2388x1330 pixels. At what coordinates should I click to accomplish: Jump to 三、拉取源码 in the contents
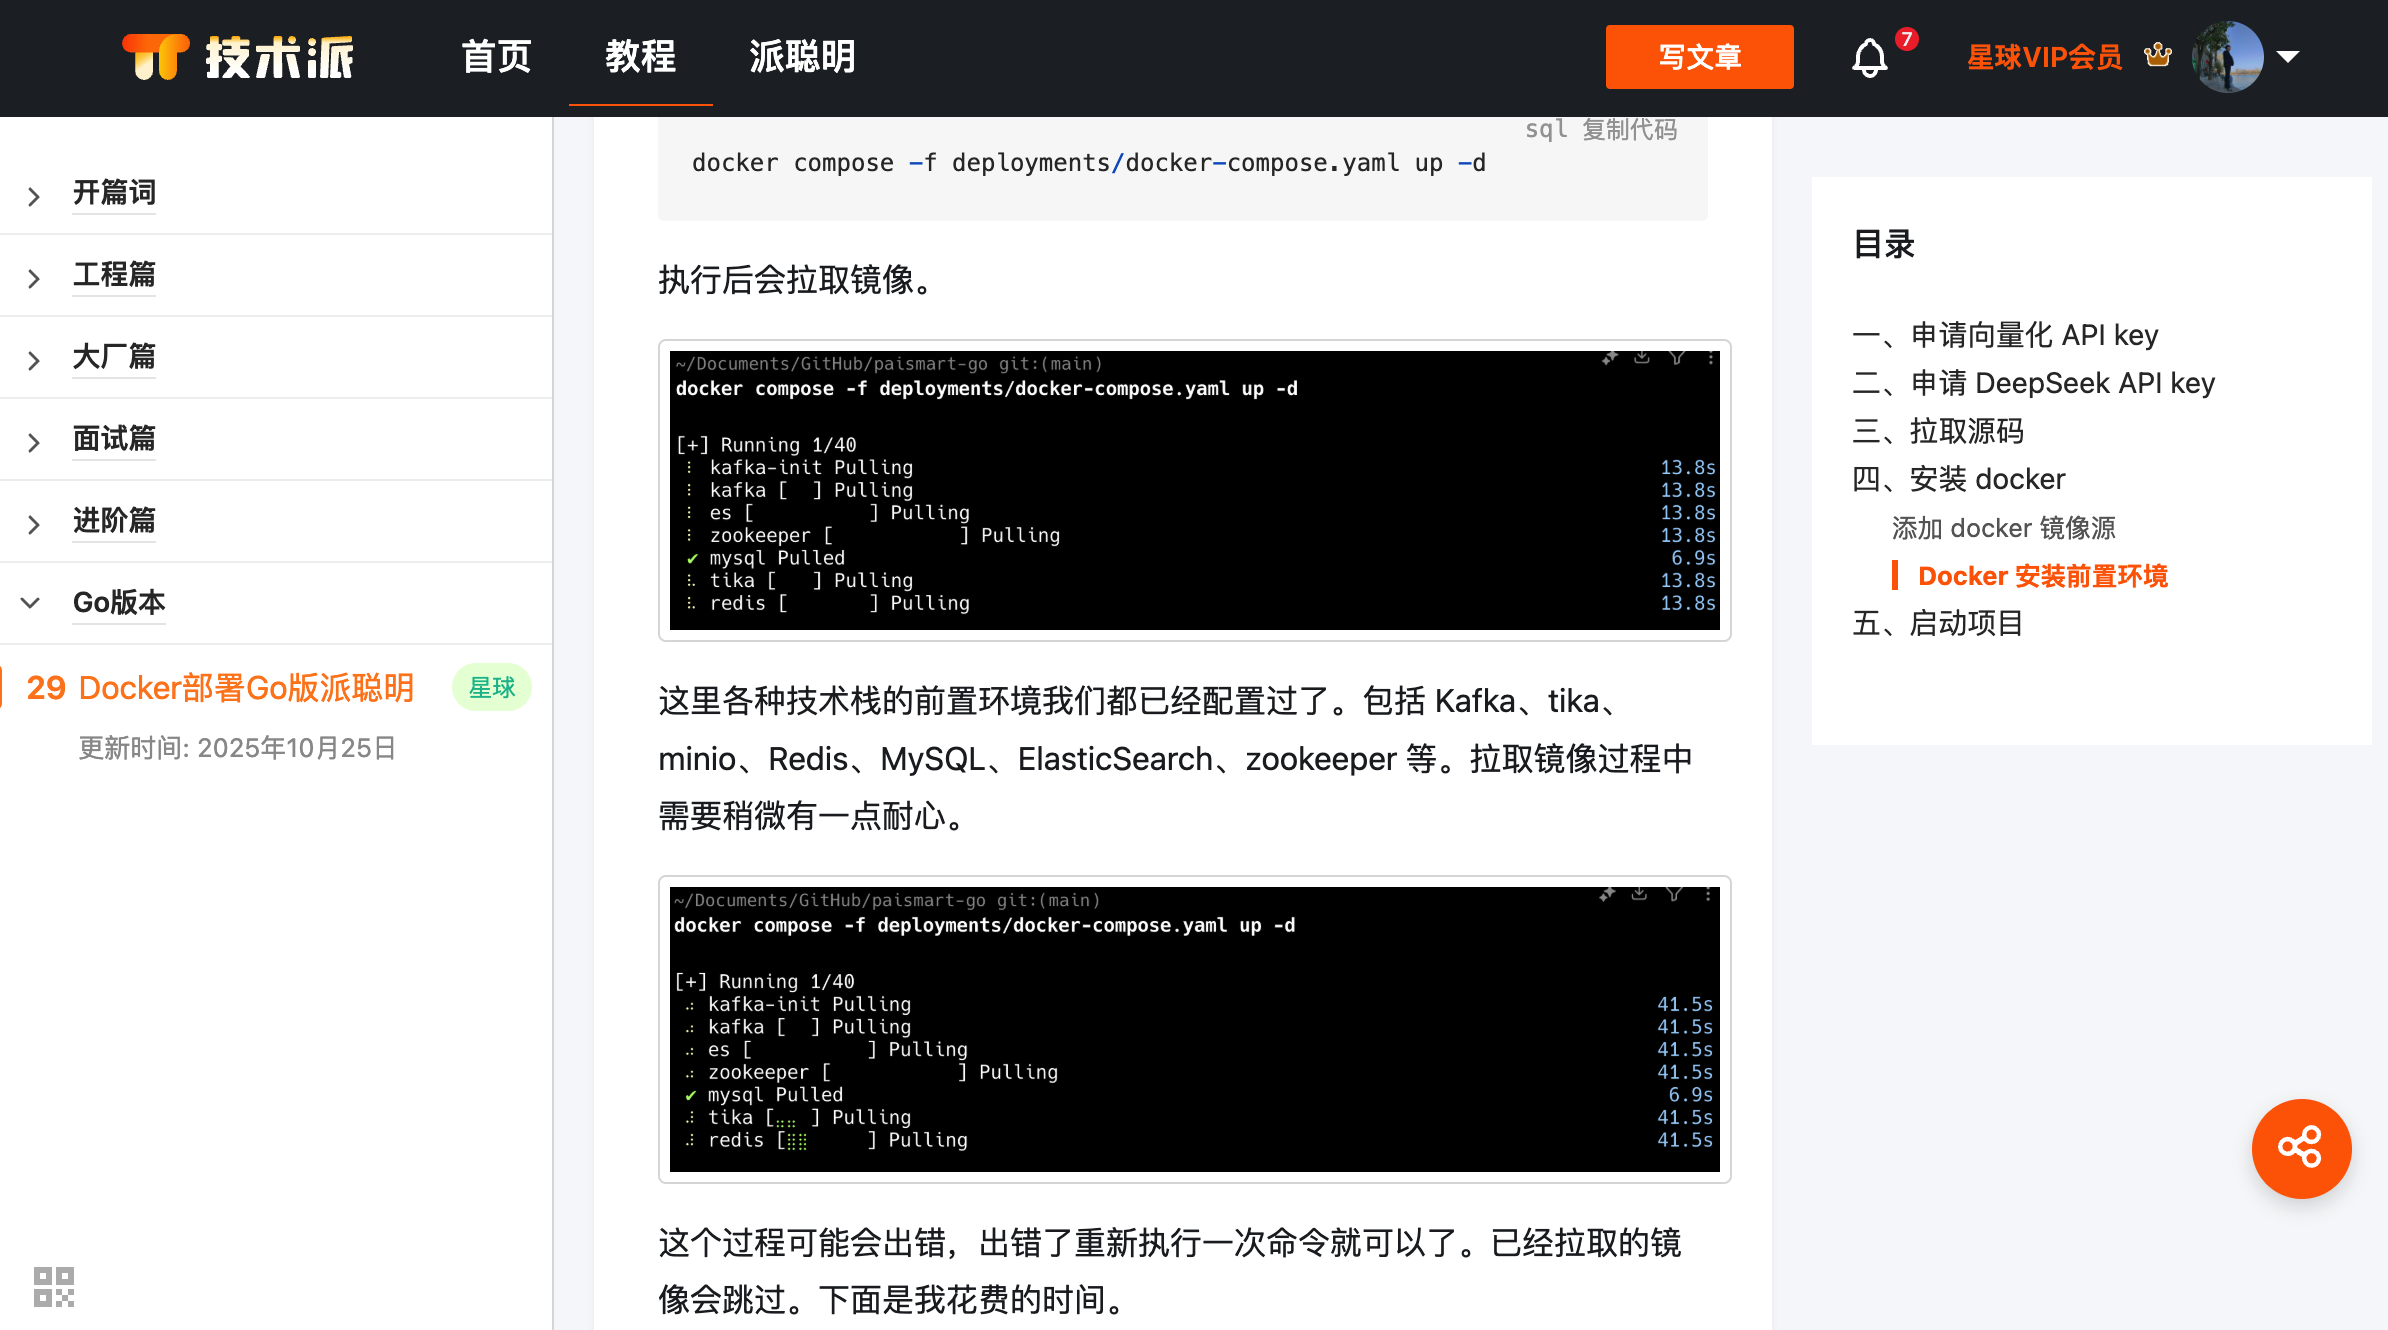pos(1938,431)
